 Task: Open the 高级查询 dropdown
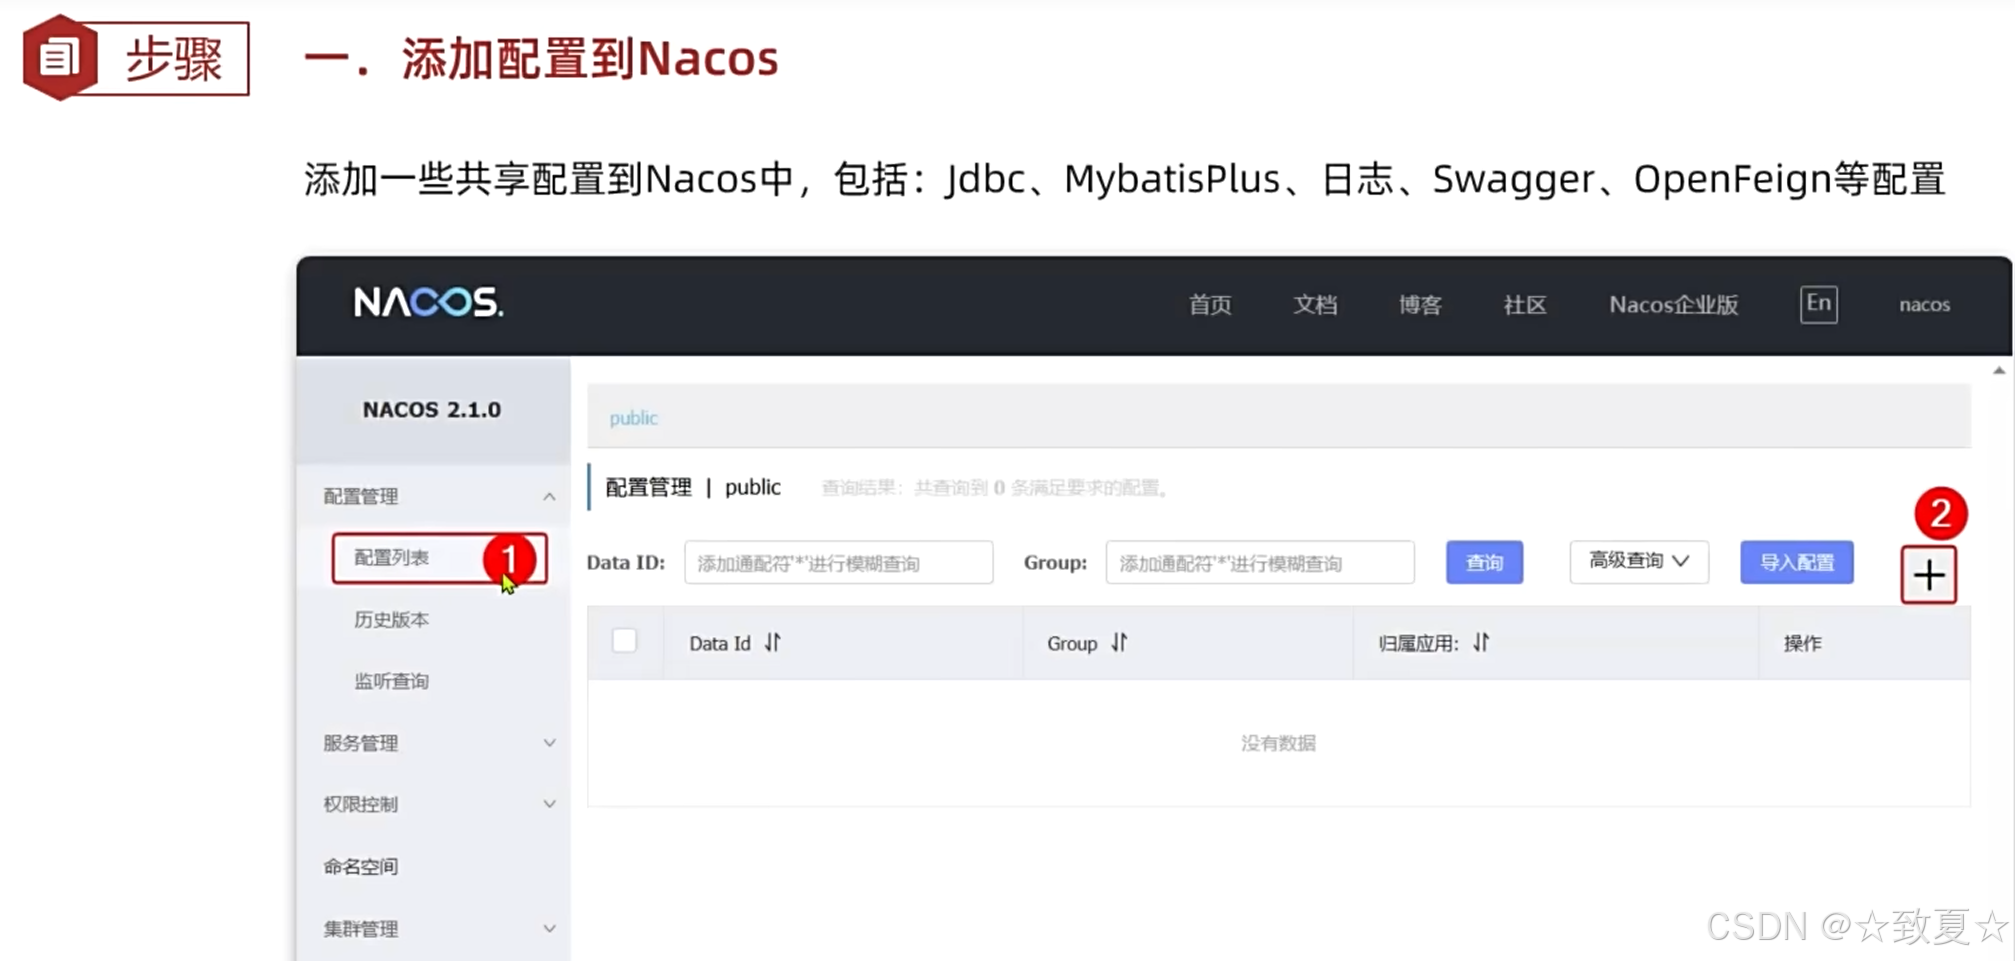coord(1638,561)
